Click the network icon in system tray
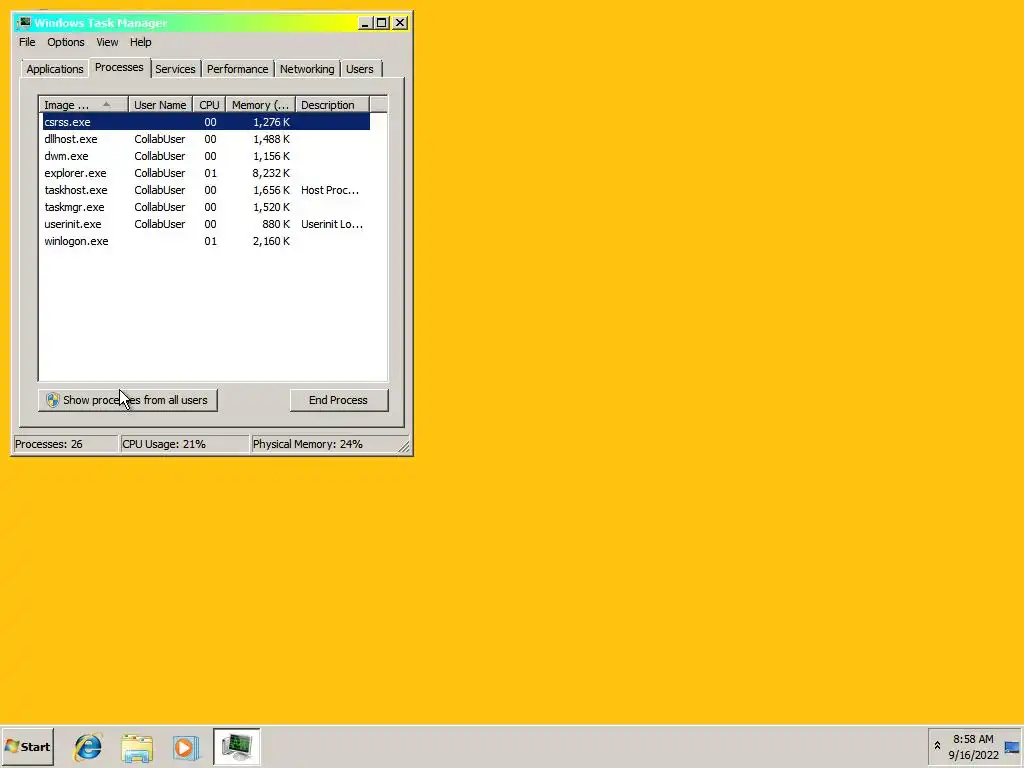This screenshot has height=768, width=1024. click(x=1012, y=748)
